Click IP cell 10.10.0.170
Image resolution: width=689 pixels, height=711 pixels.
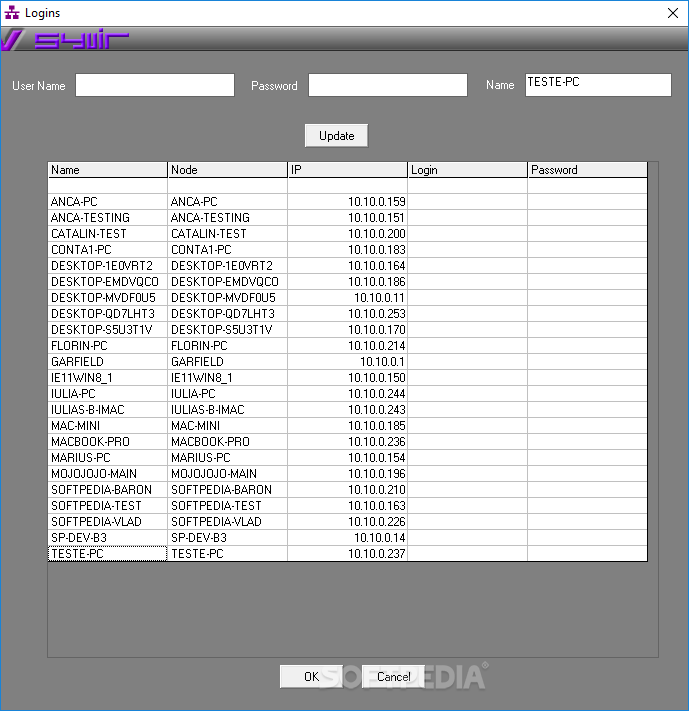pos(347,330)
